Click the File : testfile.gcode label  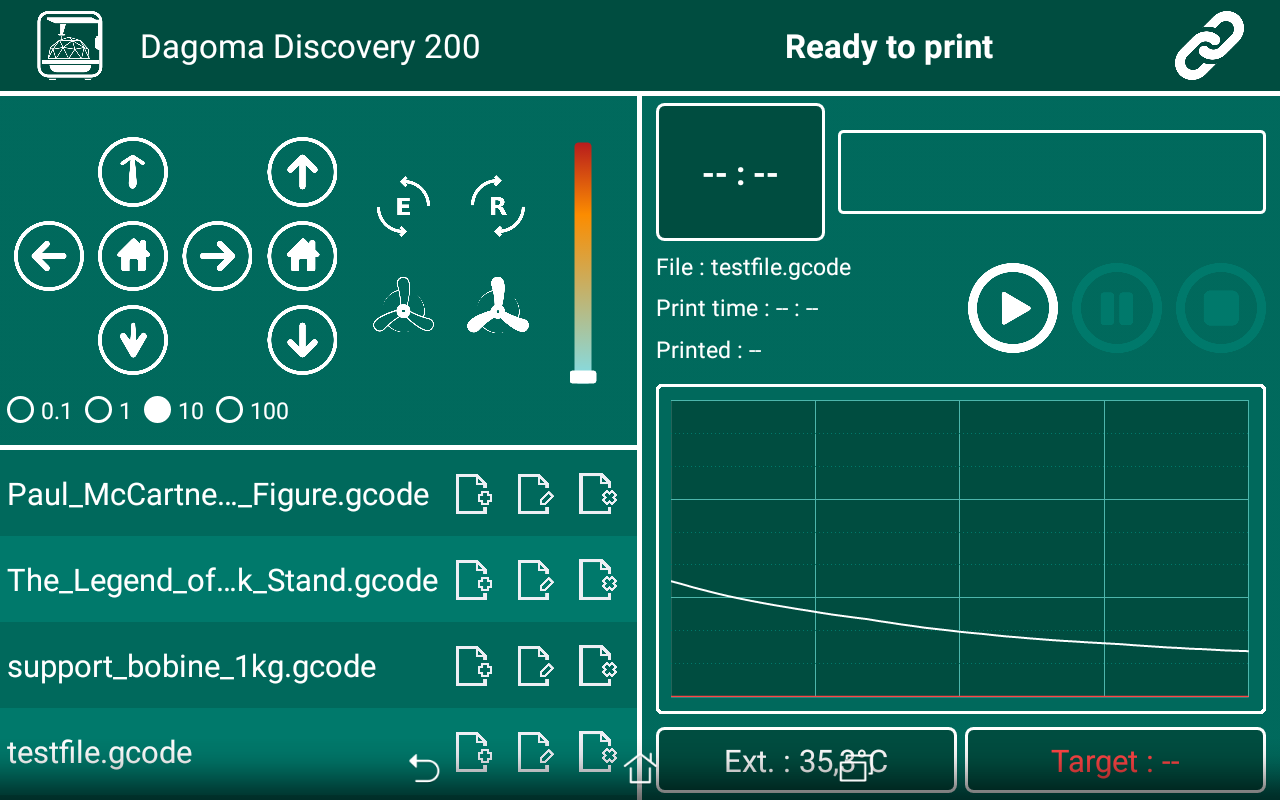[754, 267]
